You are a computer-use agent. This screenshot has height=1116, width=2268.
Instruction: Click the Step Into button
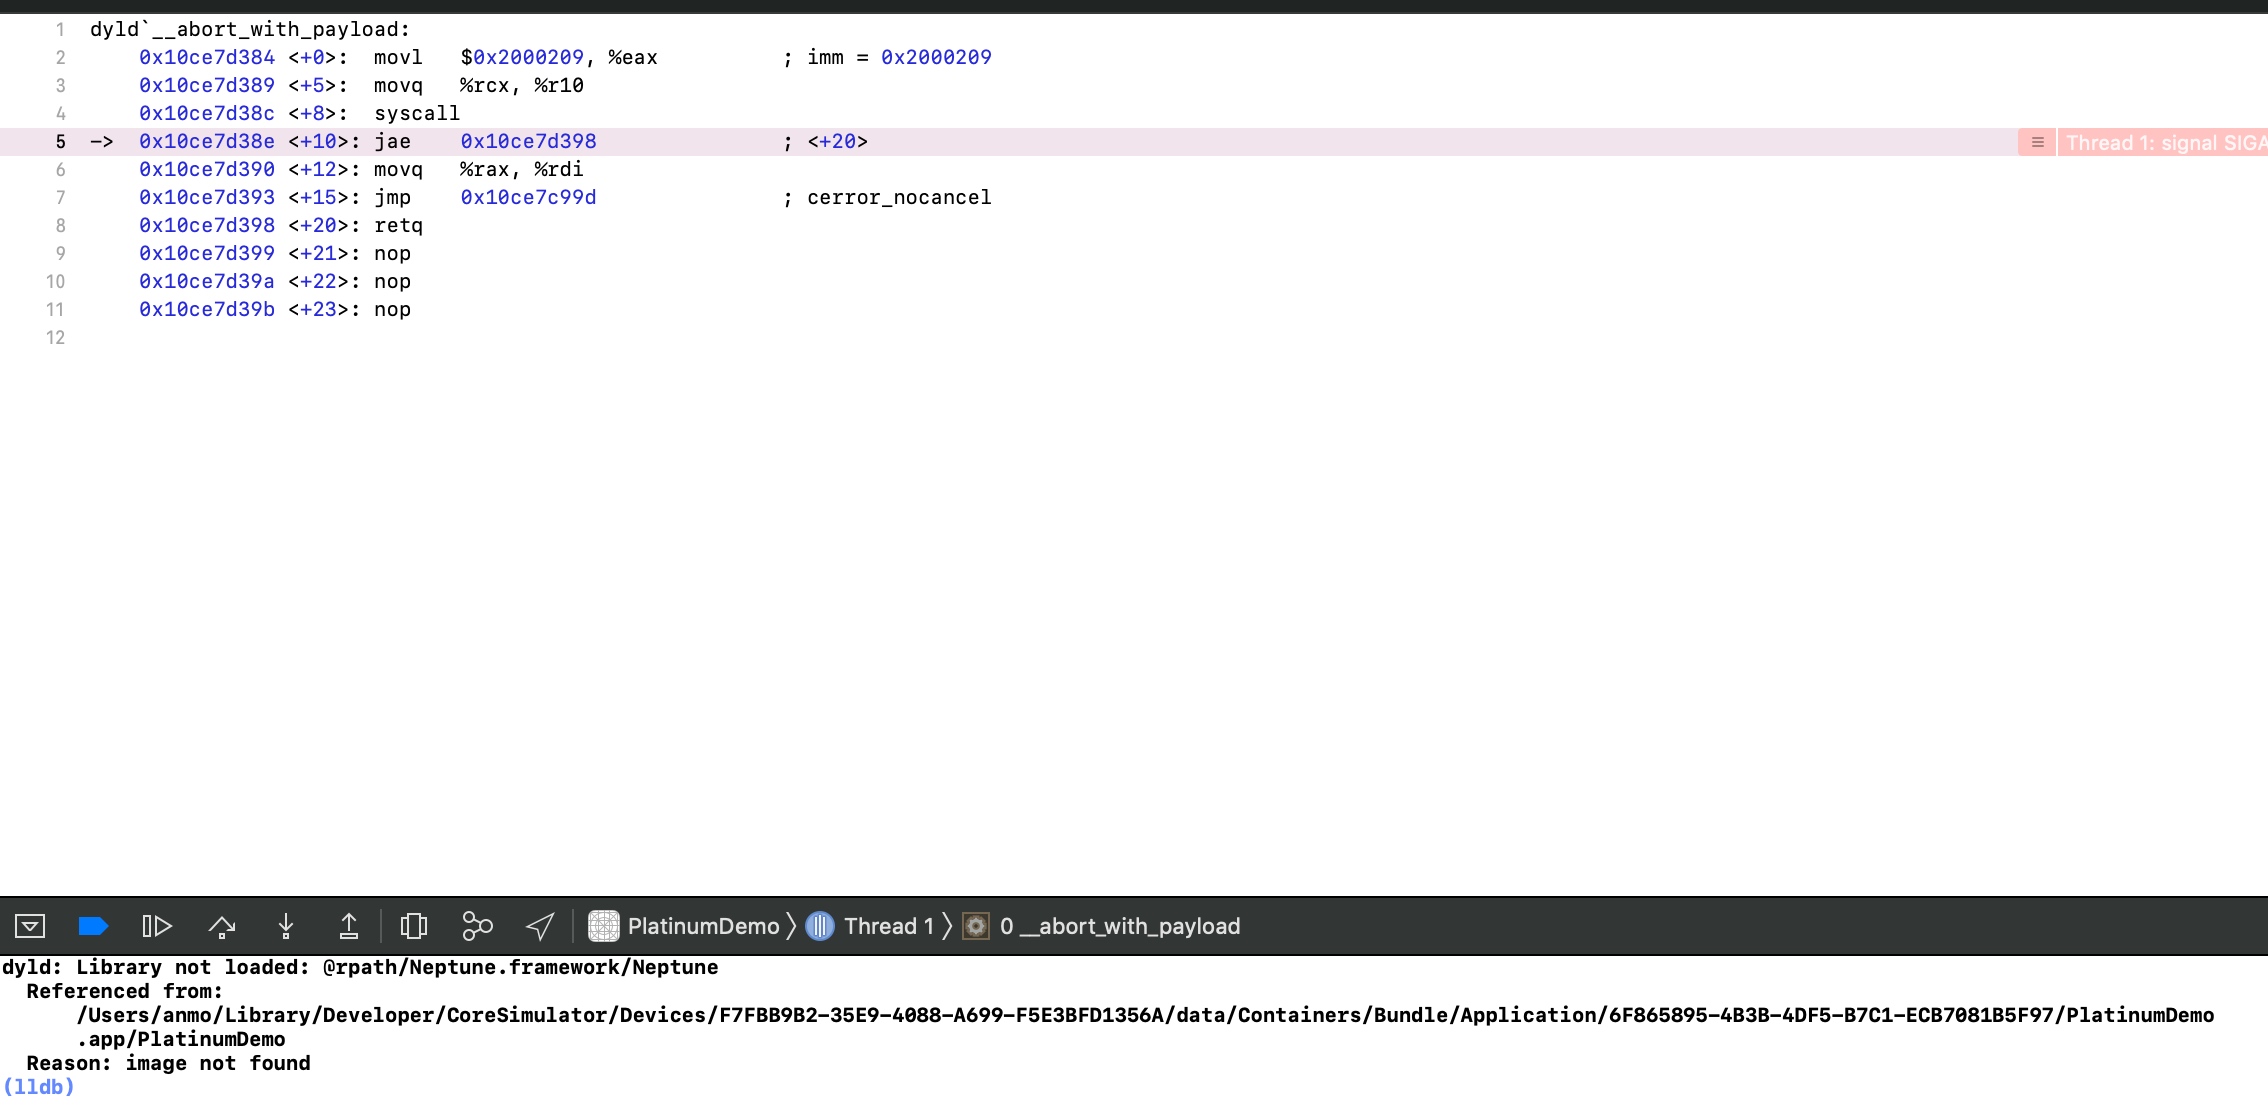[x=286, y=926]
